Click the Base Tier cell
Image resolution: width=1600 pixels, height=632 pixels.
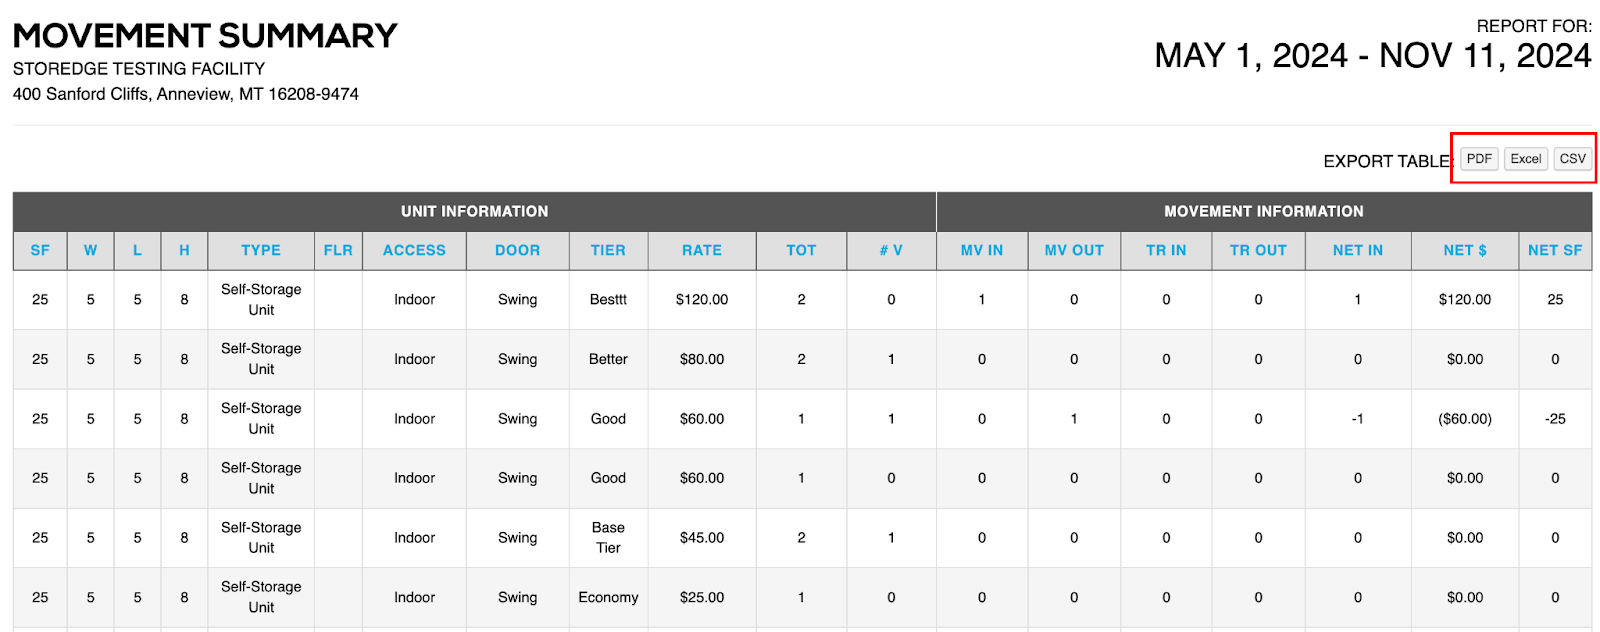coord(608,538)
